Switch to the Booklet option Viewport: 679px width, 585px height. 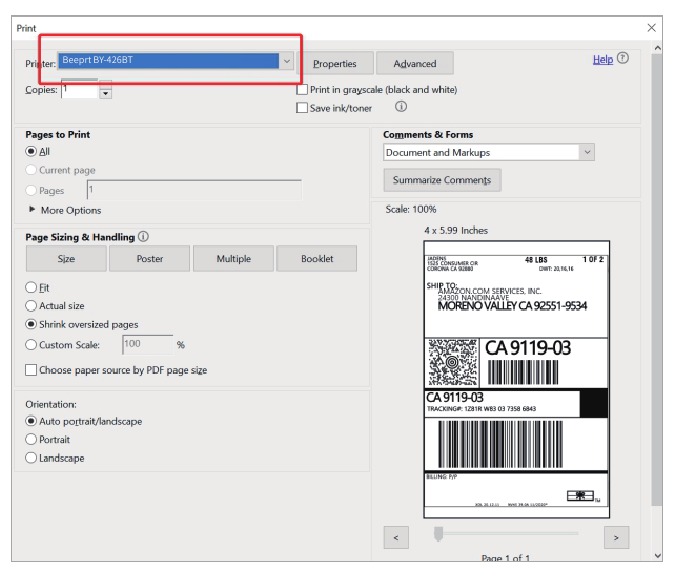pyautogui.click(x=317, y=259)
